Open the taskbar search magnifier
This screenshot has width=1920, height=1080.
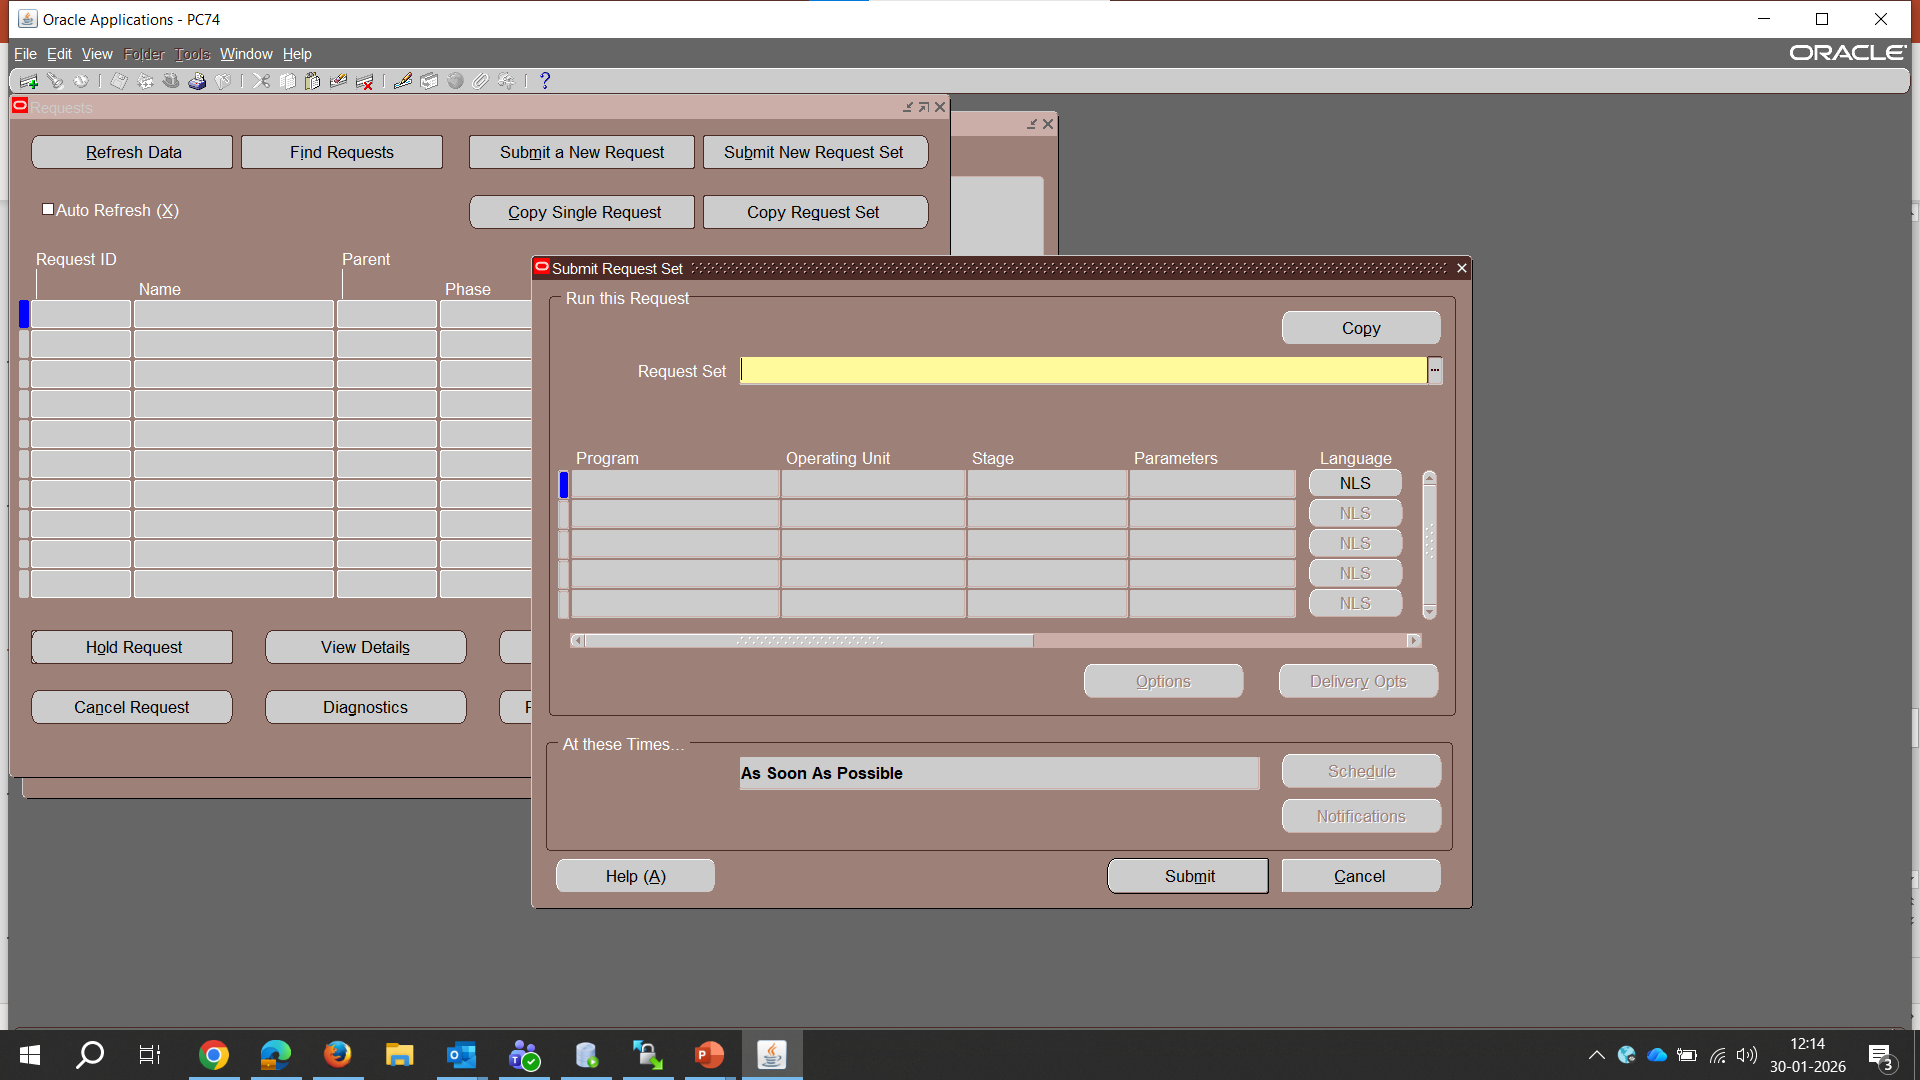point(90,1055)
